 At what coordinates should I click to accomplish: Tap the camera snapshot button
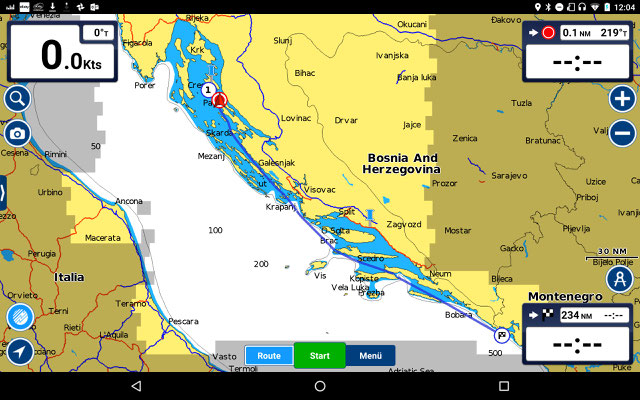coord(18,133)
